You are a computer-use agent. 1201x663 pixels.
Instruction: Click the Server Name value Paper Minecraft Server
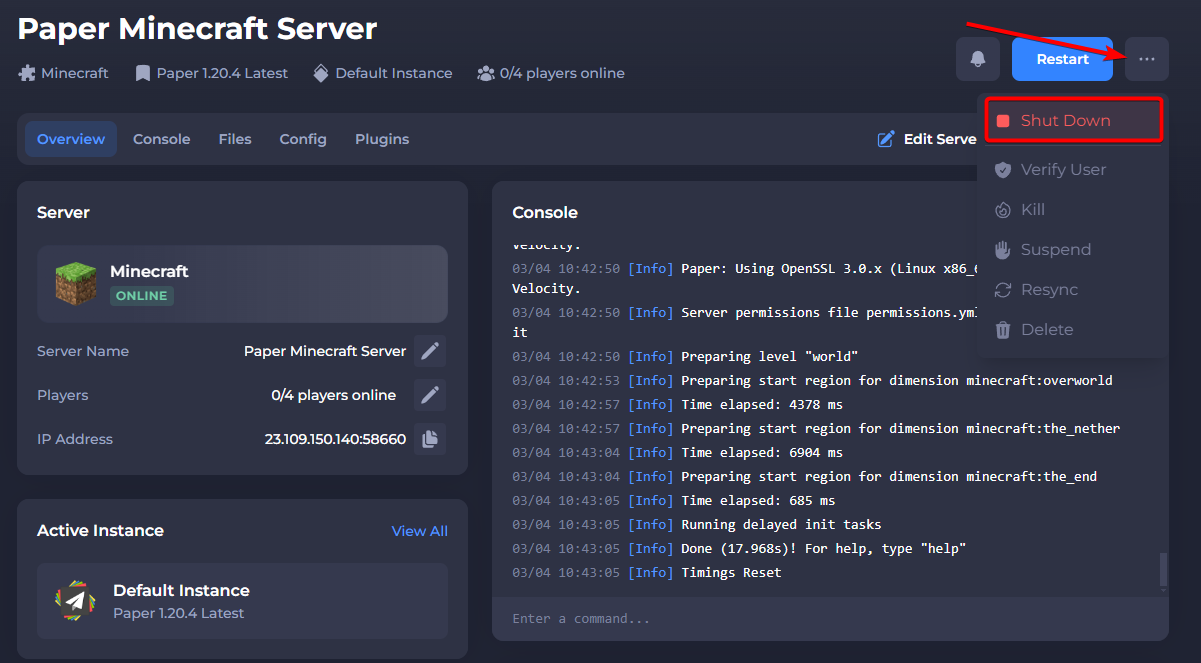(325, 351)
